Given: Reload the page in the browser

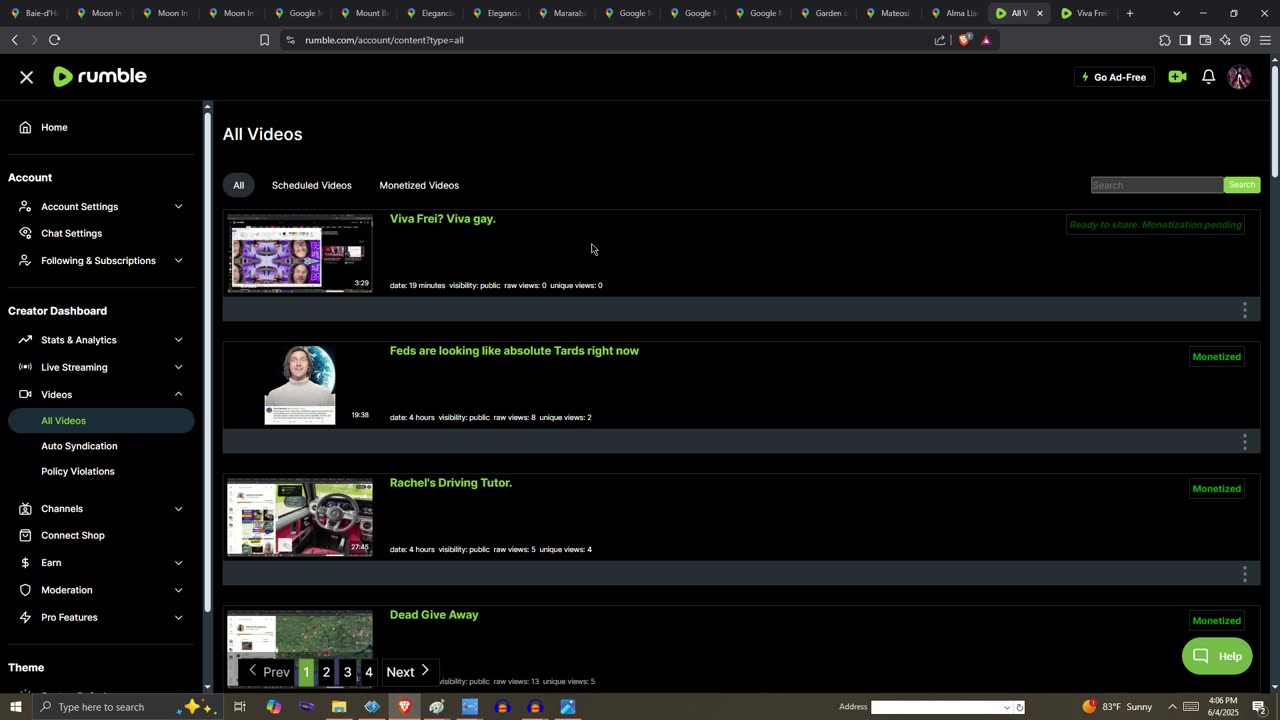Looking at the screenshot, I should click(x=54, y=40).
